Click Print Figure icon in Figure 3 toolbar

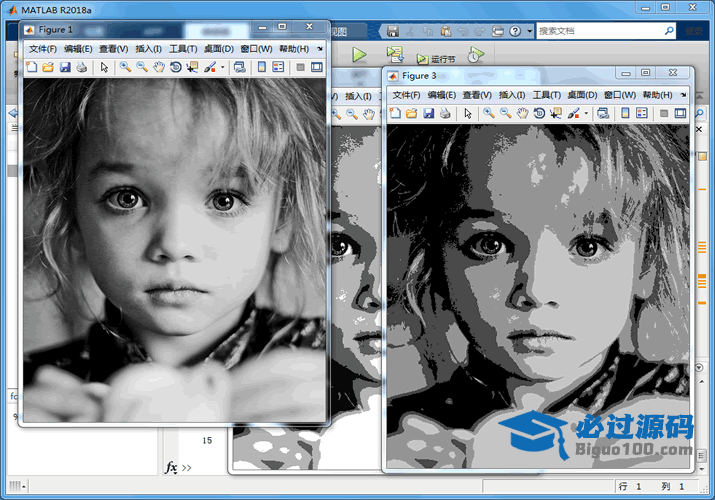click(445, 113)
